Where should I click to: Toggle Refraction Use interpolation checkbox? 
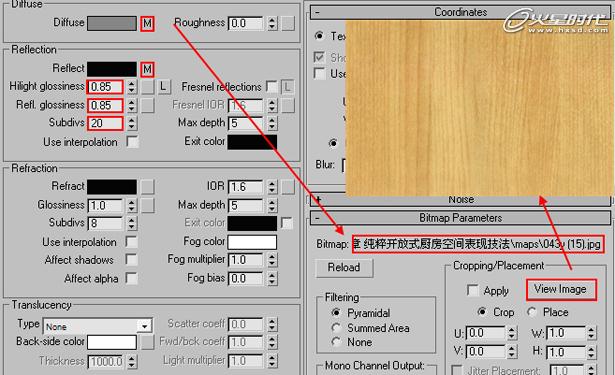[131, 242]
